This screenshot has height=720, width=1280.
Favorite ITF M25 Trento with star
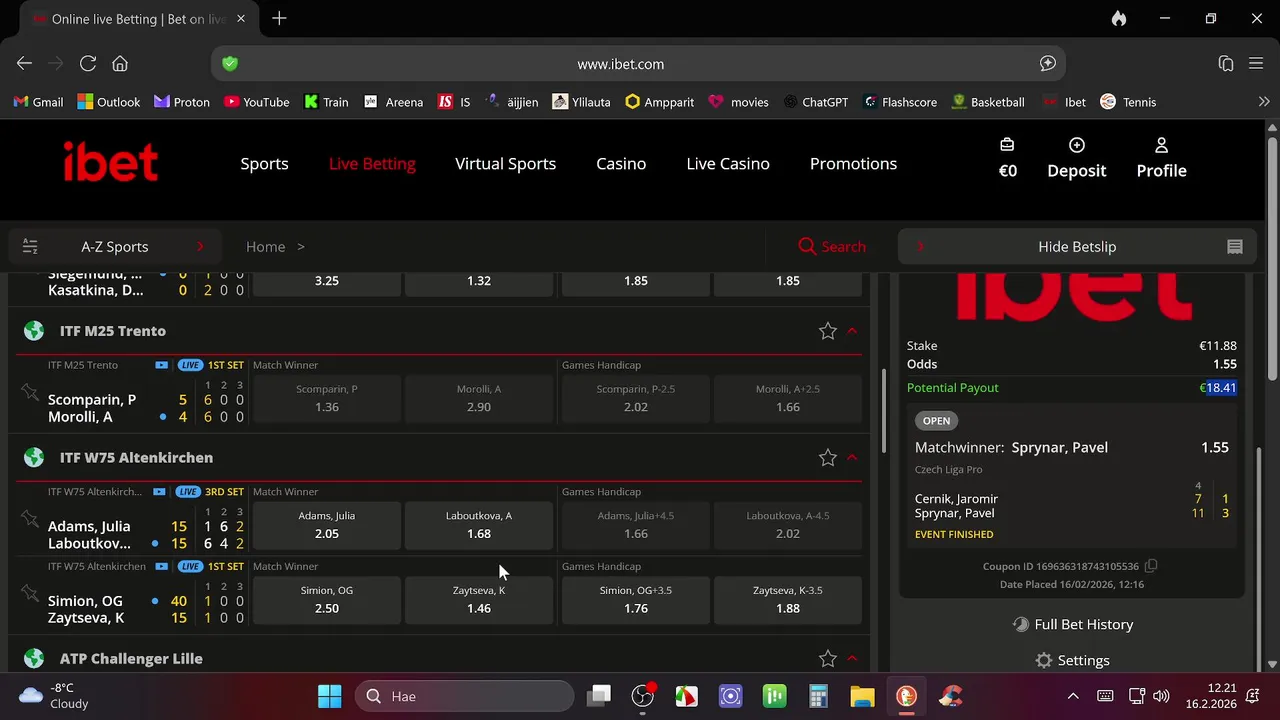[x=827, y=331]
